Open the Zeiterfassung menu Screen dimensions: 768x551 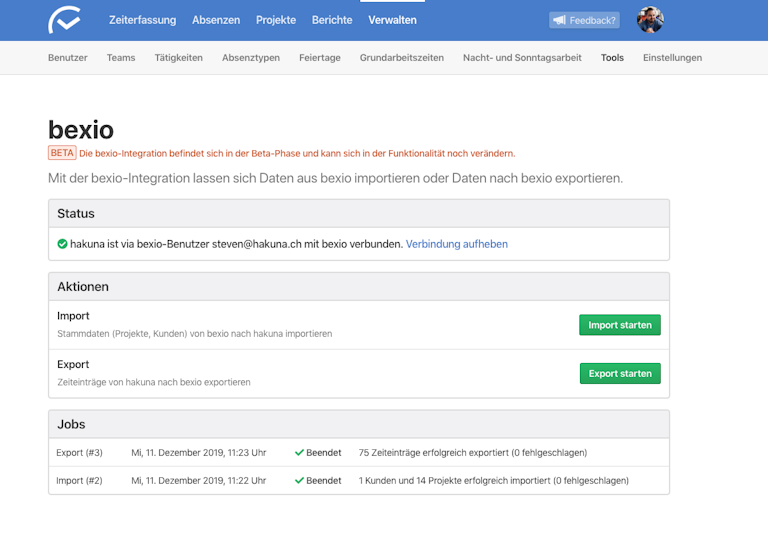point(143,20)
